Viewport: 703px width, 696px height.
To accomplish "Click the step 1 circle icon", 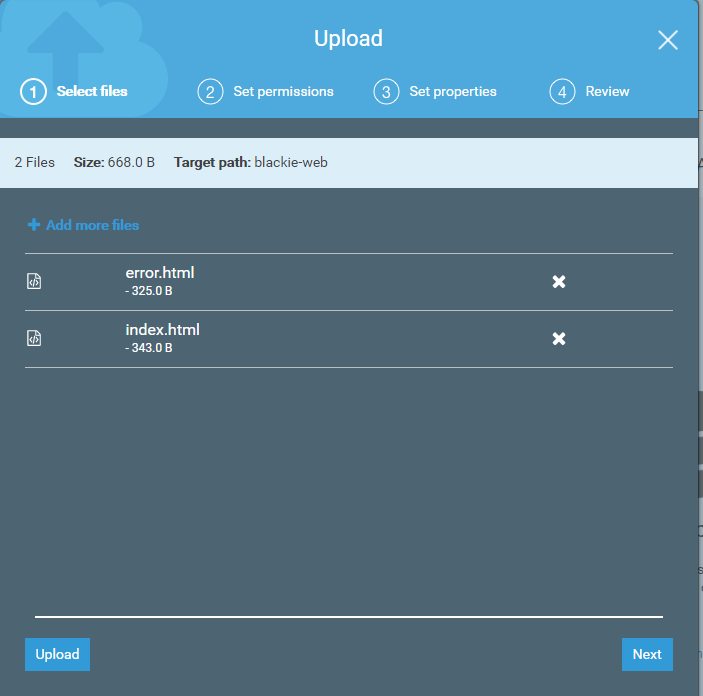I will (x=33, y=92).
